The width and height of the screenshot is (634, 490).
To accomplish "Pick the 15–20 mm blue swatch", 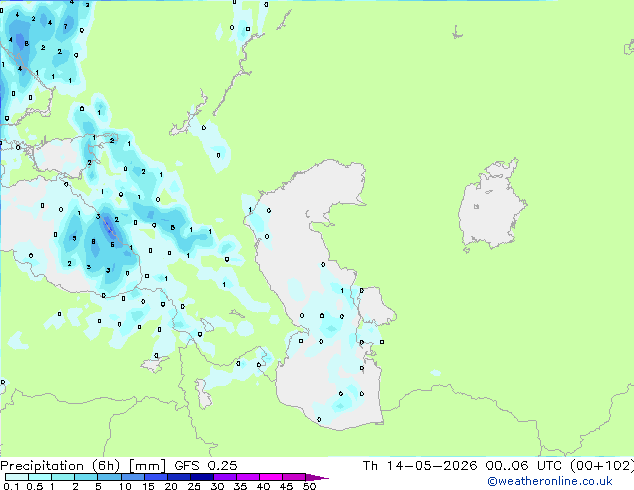I will pos(155,477).
